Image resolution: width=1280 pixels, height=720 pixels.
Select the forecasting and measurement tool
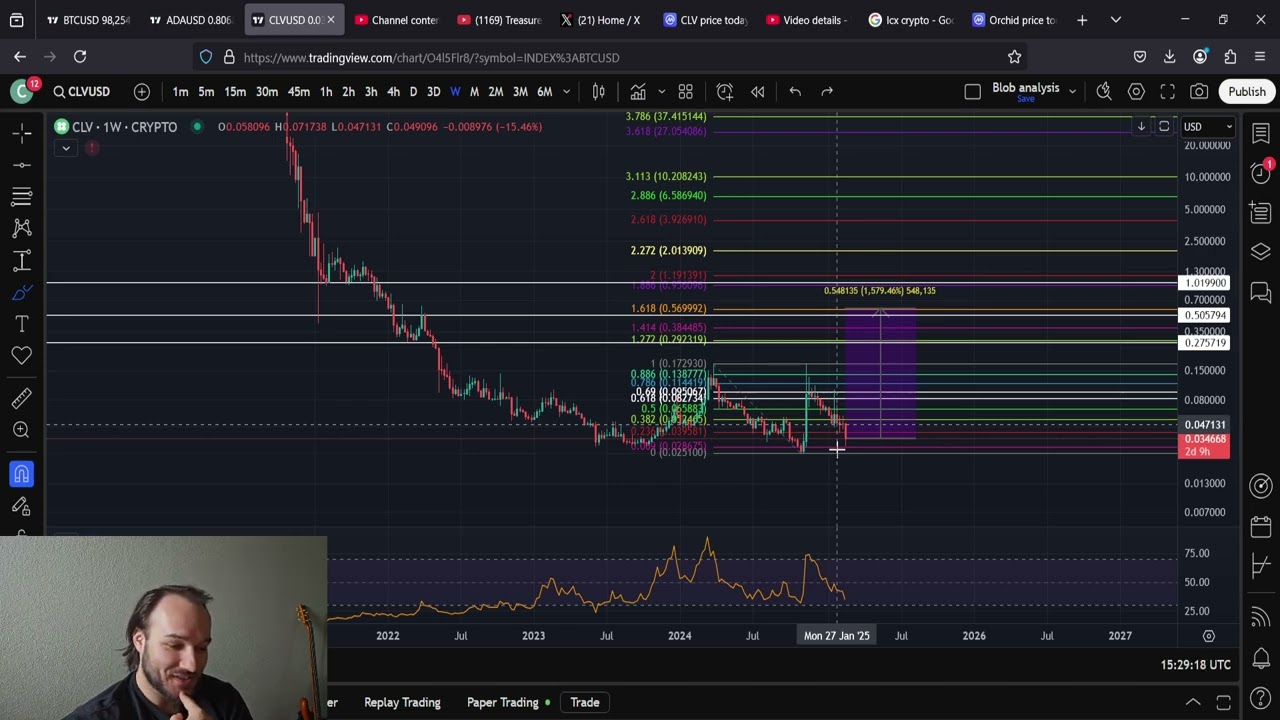[x=21, y=261]
